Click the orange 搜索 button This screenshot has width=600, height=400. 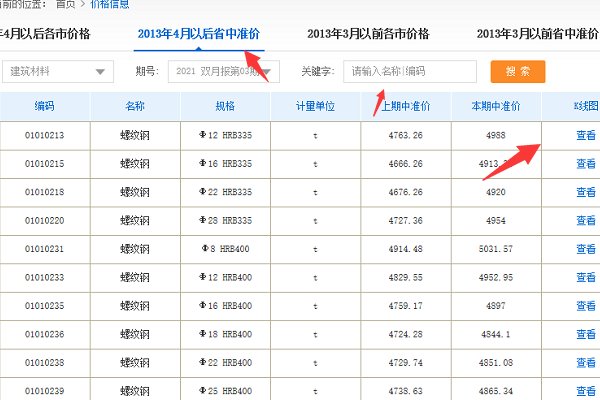coord(518,72)
